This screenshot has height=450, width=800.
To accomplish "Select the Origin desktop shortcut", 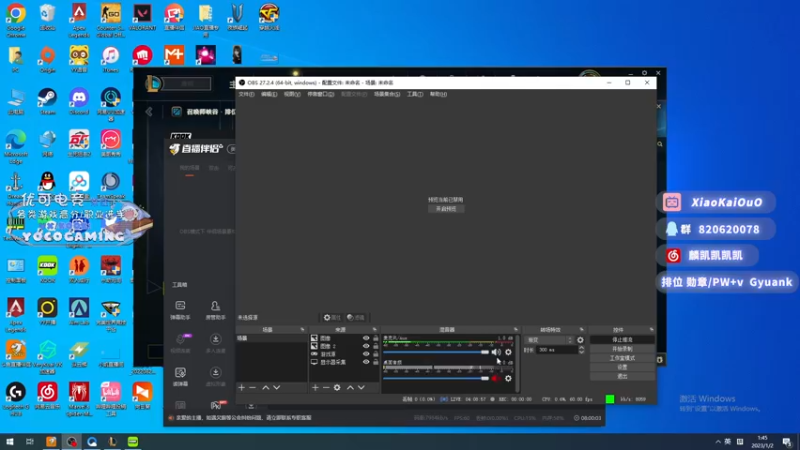I will [x=47, y=59].
